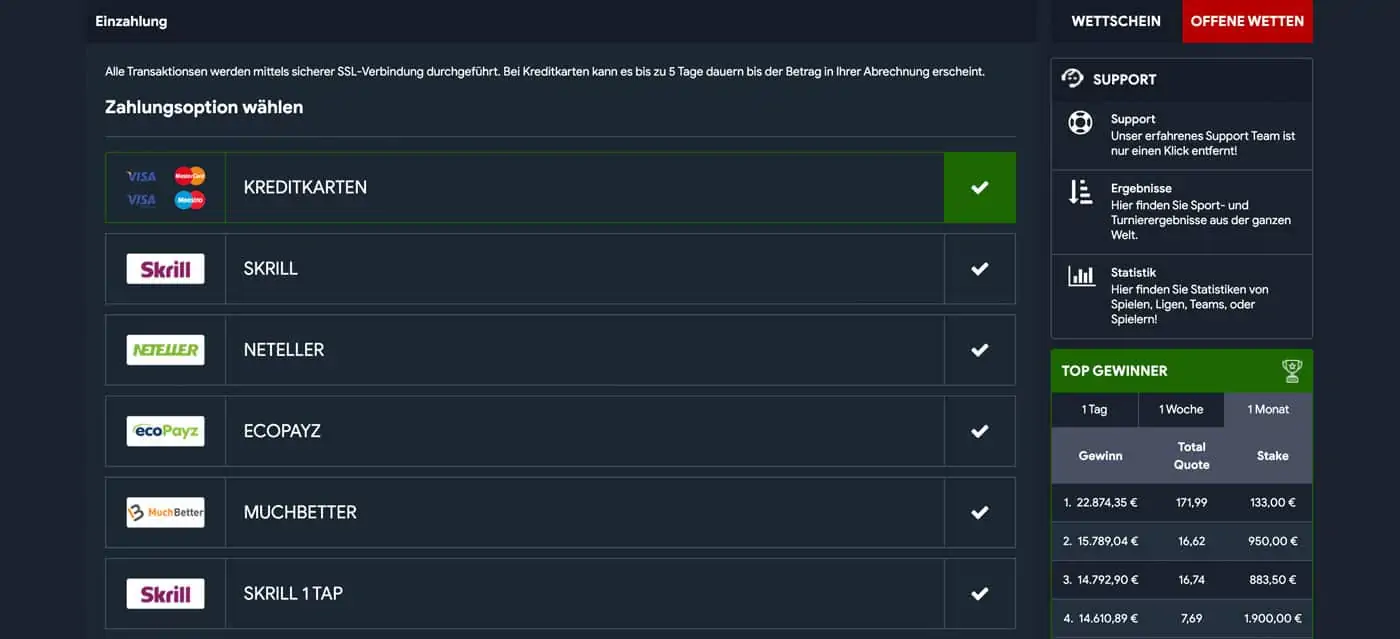1400x639 pixels.
Task: Click the TOP GEWINNER heading
Action: click(1114, 370)
